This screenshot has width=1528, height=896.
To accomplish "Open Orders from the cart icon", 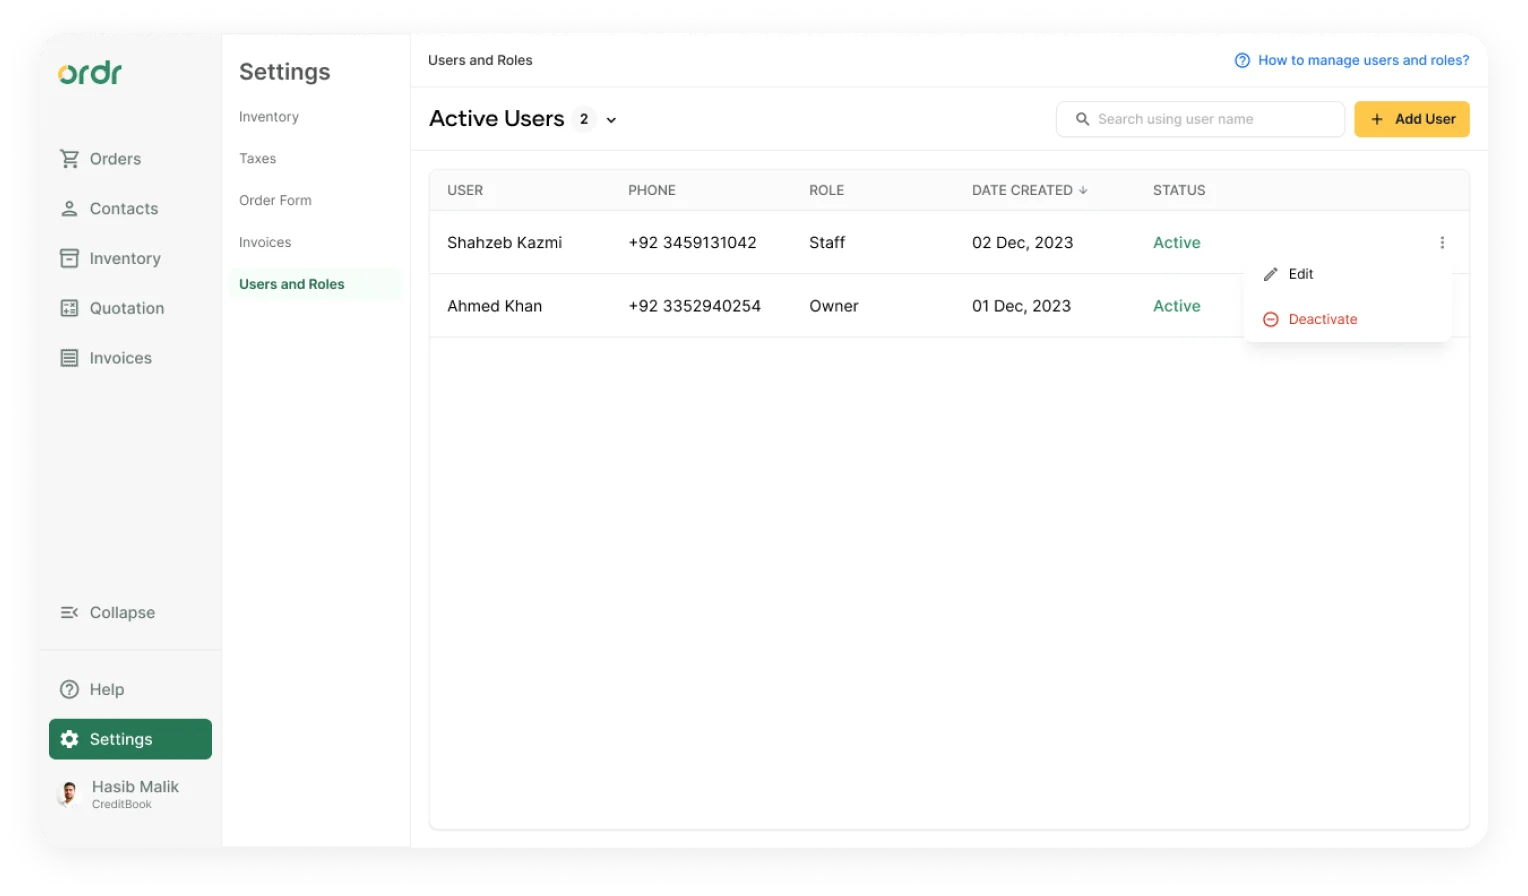I will click(69, 159).
